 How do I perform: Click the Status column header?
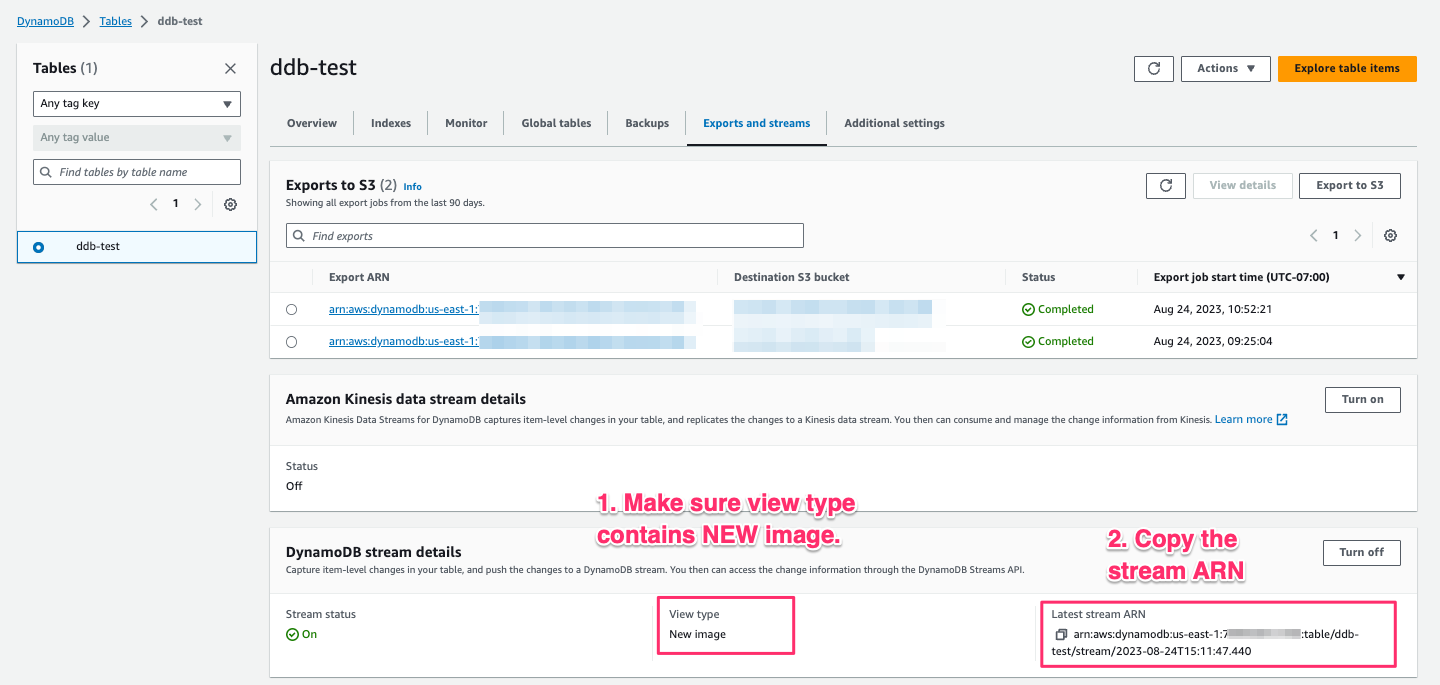tap(1038, 277)
